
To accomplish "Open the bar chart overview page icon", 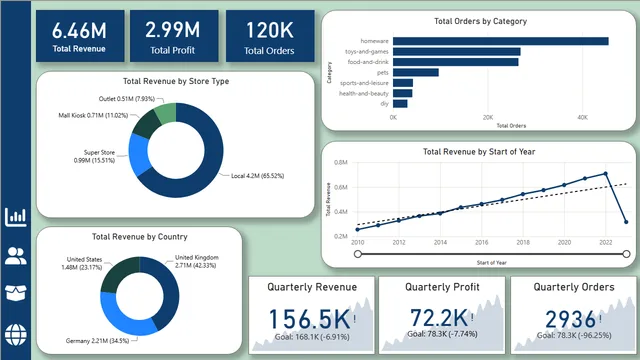I will coord(16,217).
